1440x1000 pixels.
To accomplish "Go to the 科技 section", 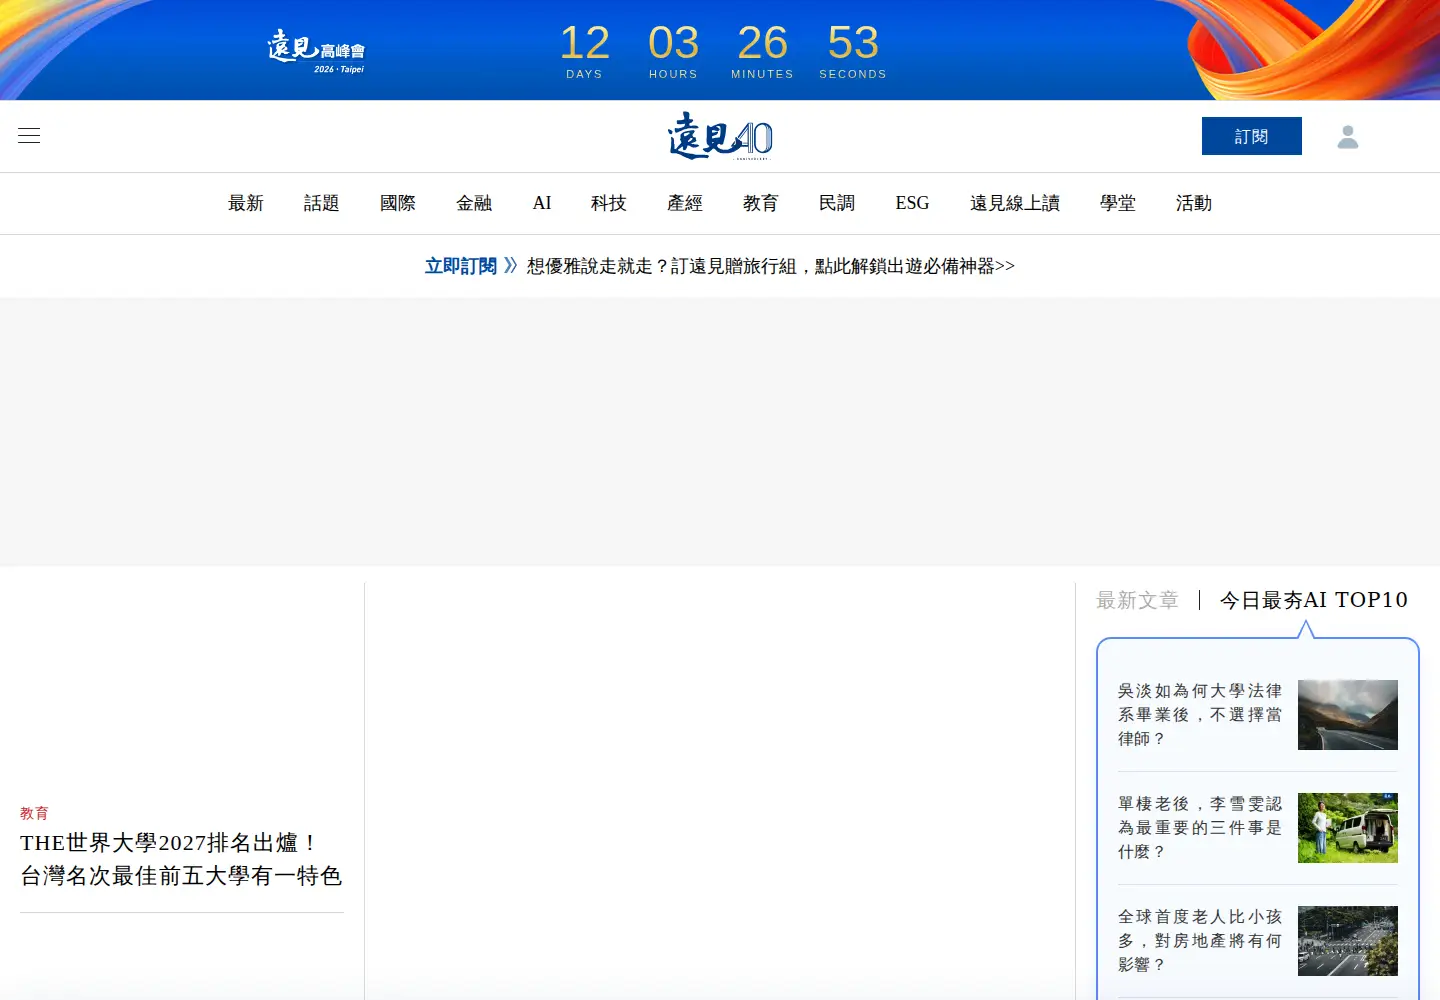I will [x=609, y=203].
